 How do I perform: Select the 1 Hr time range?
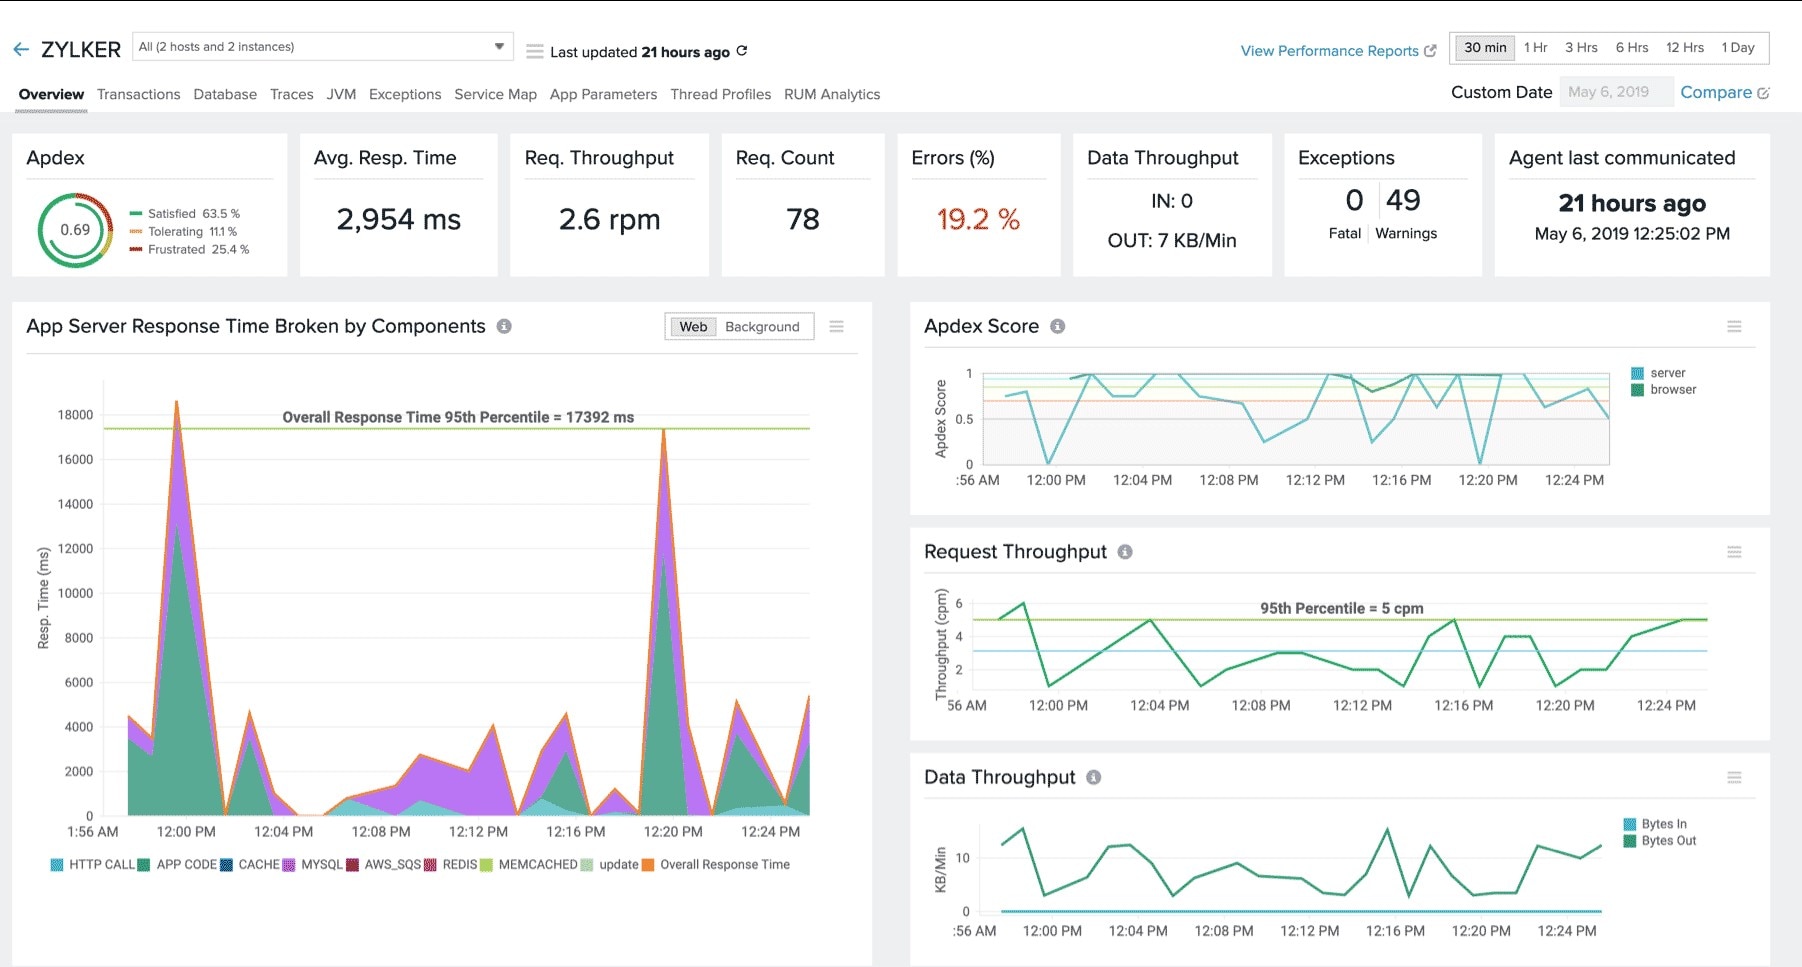pyautogui.click(x=1535, y=48)
